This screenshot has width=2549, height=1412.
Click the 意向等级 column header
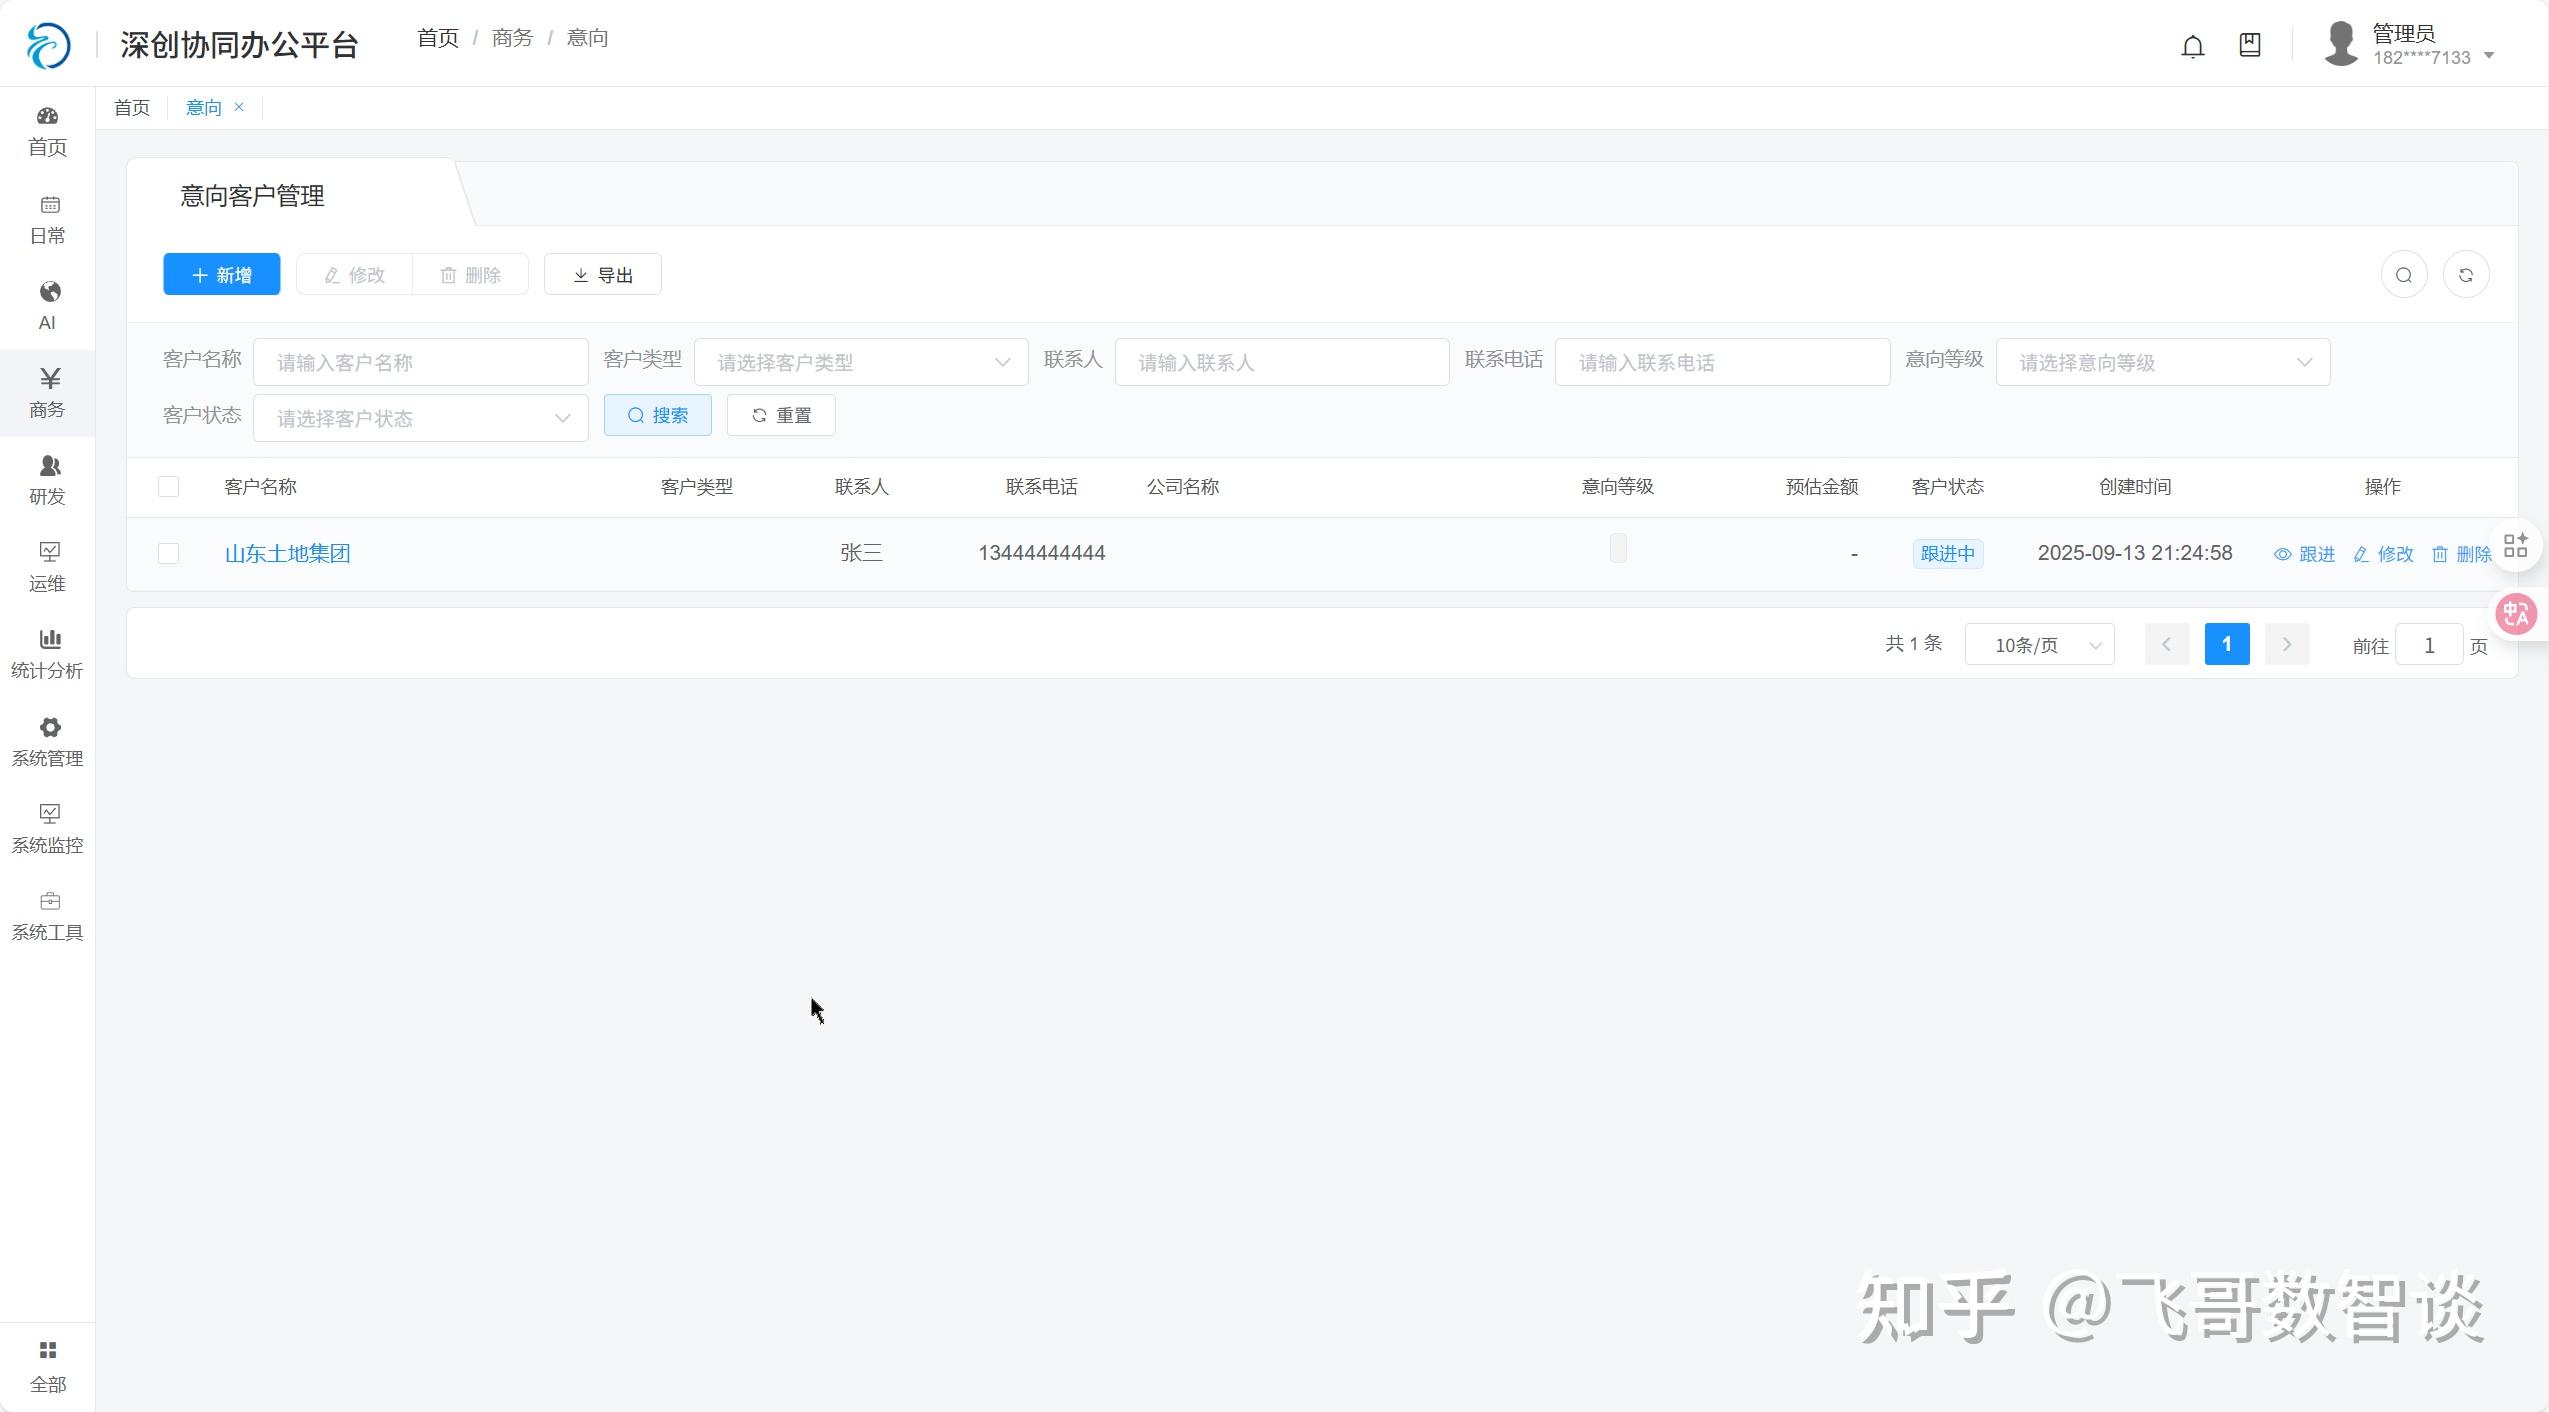pos(1618,487)
